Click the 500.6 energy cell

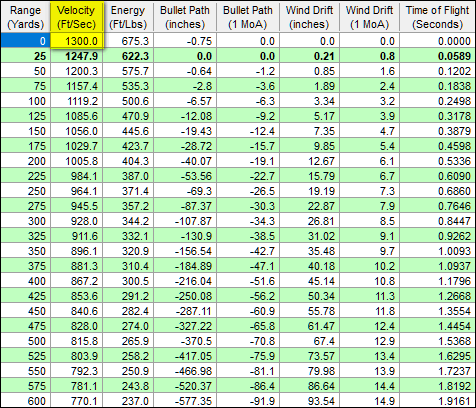(x=128, y=101)
